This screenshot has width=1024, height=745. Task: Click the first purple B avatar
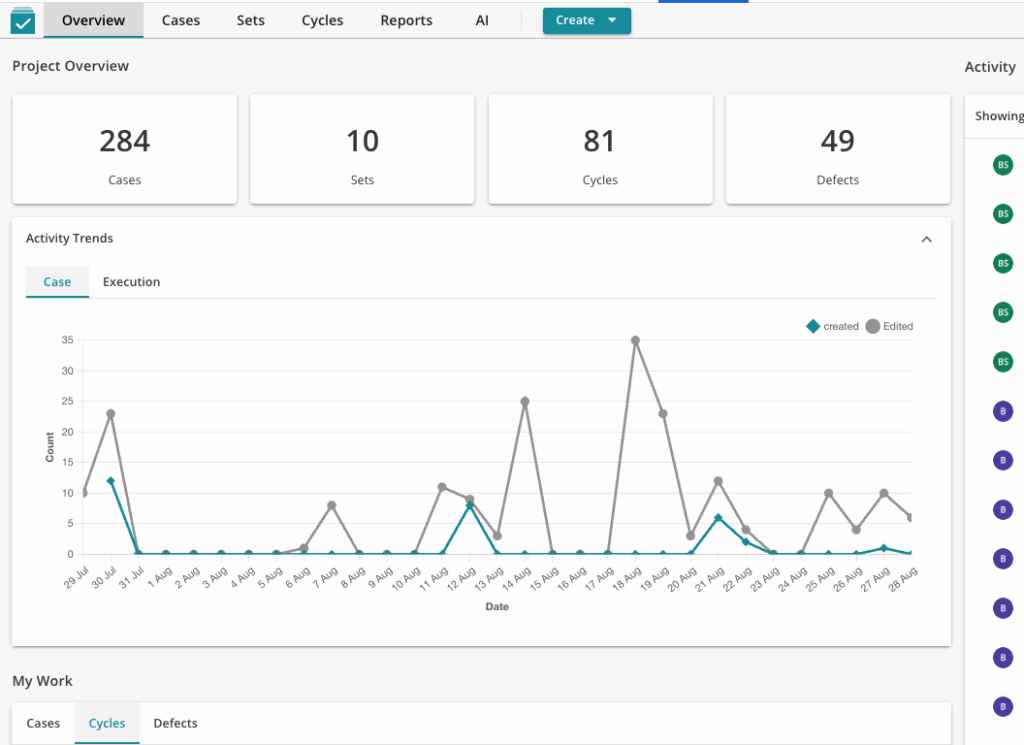(x=1002, y=411)
